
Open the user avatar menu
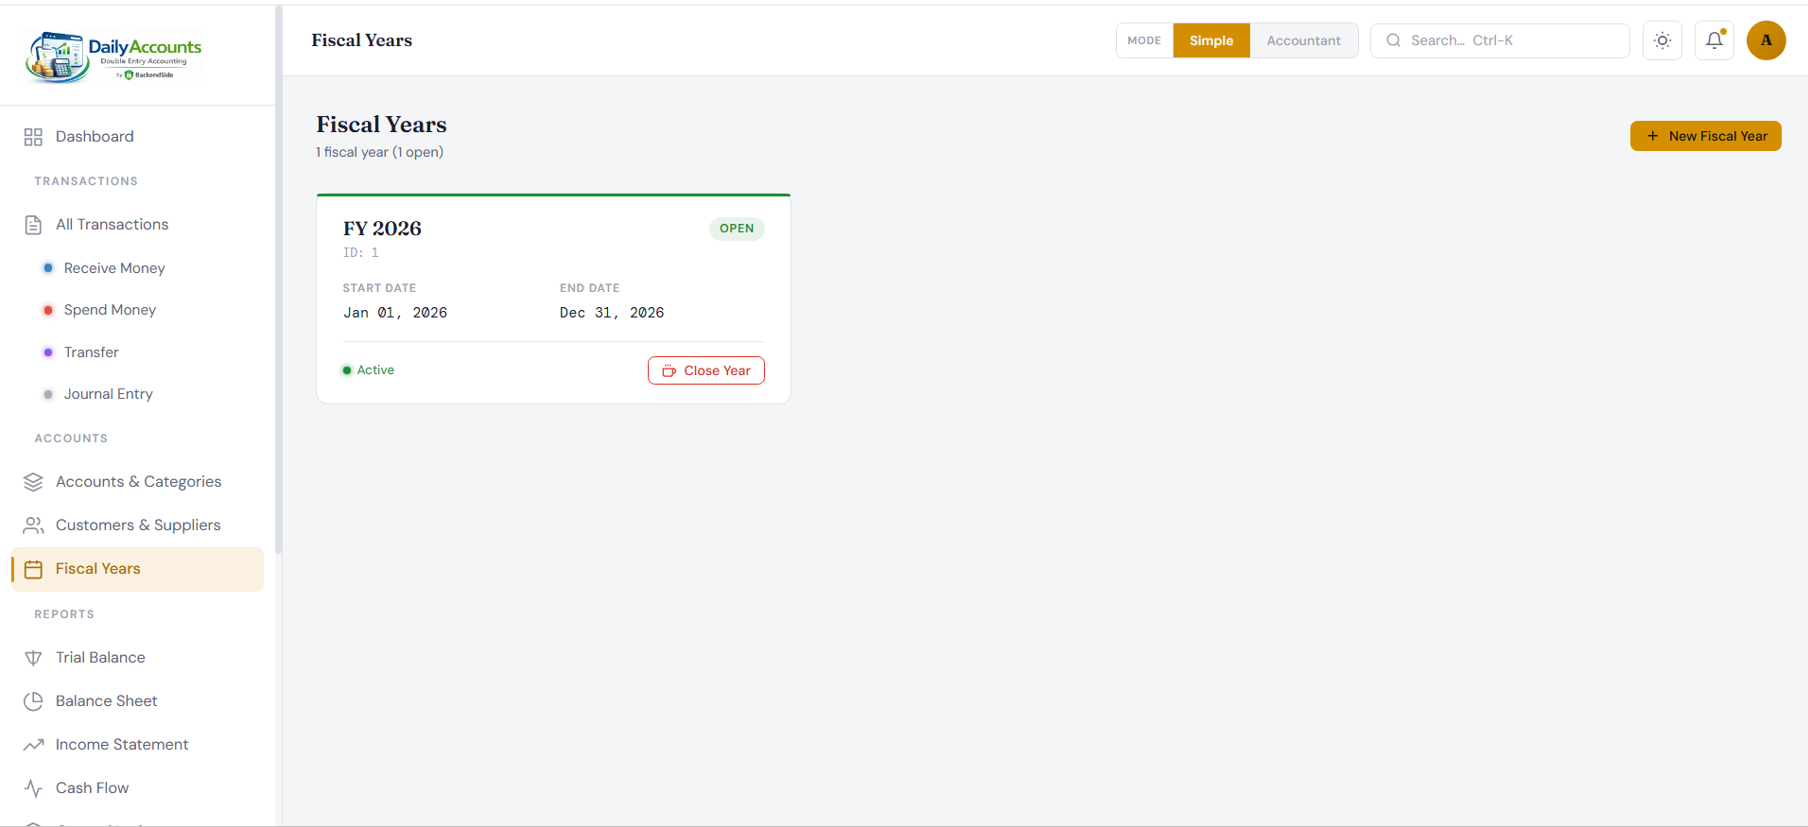[1766, 41]
